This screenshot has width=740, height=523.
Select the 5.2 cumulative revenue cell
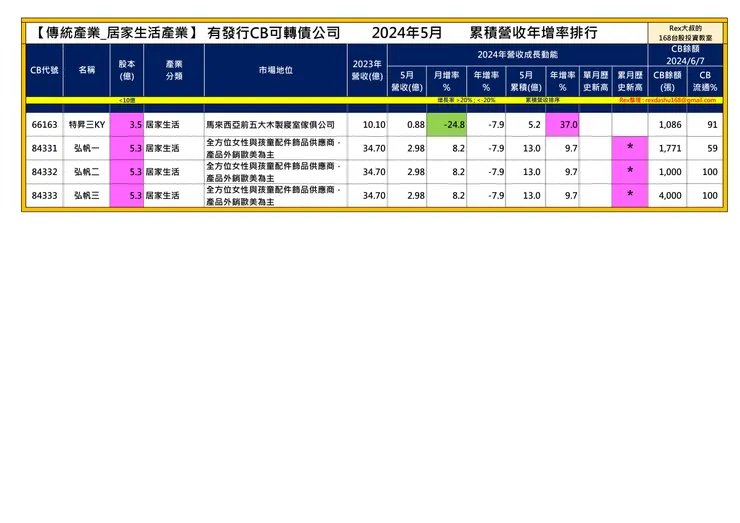(x=525, y=125)
